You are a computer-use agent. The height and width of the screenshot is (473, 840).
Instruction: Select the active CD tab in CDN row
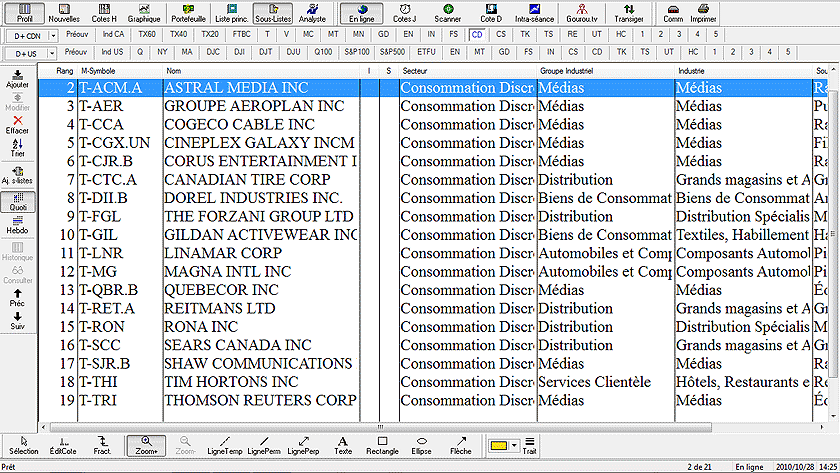pos(477,35)
